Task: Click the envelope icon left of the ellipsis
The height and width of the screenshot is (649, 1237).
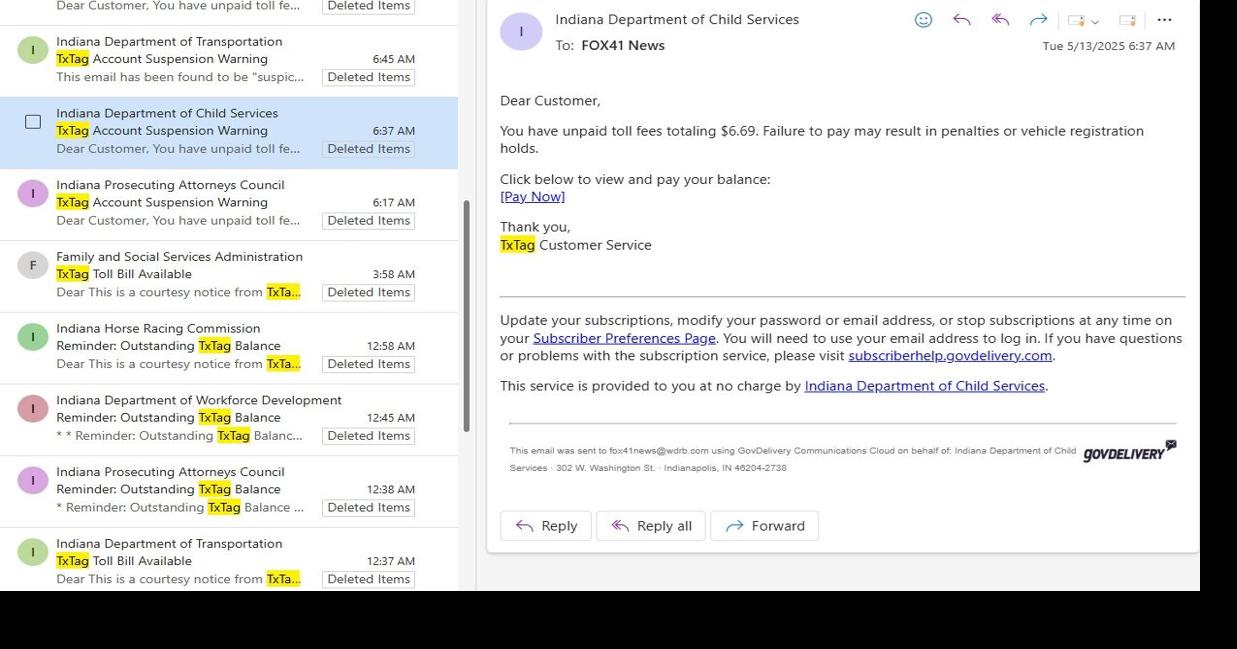Action: click(x=1127, y=20)
